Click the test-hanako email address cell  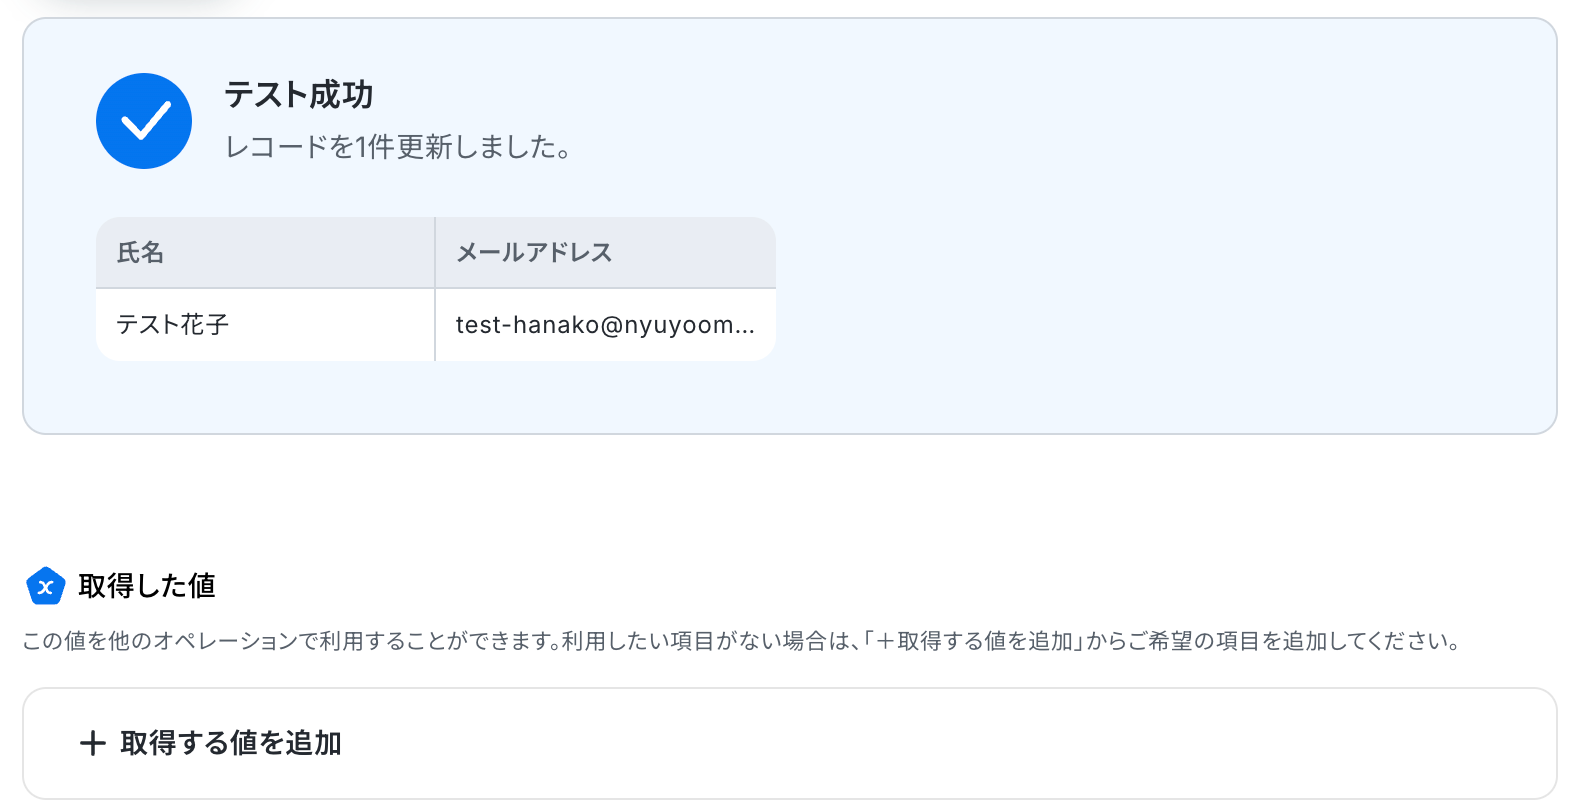click(594, 325)
